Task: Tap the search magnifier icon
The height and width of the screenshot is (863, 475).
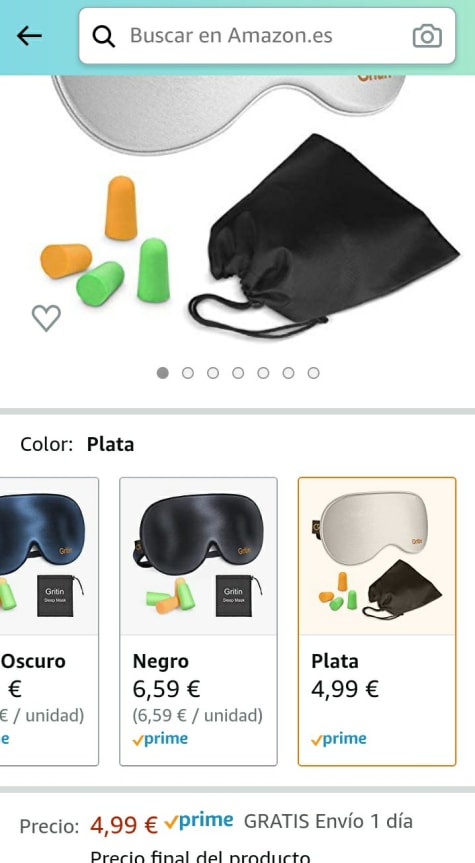Action: [x=103, y=36]
